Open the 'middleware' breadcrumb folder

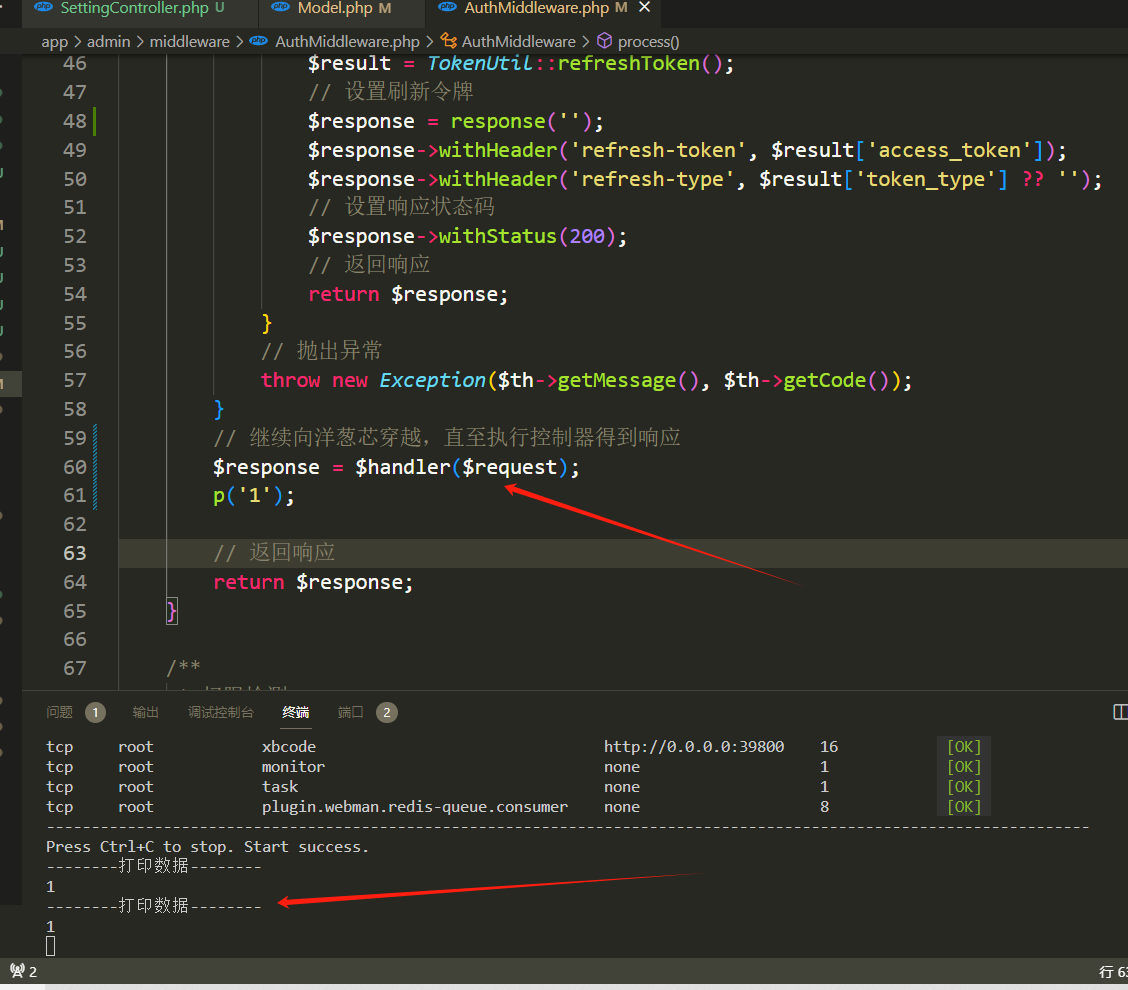click(x=189, y=42)
